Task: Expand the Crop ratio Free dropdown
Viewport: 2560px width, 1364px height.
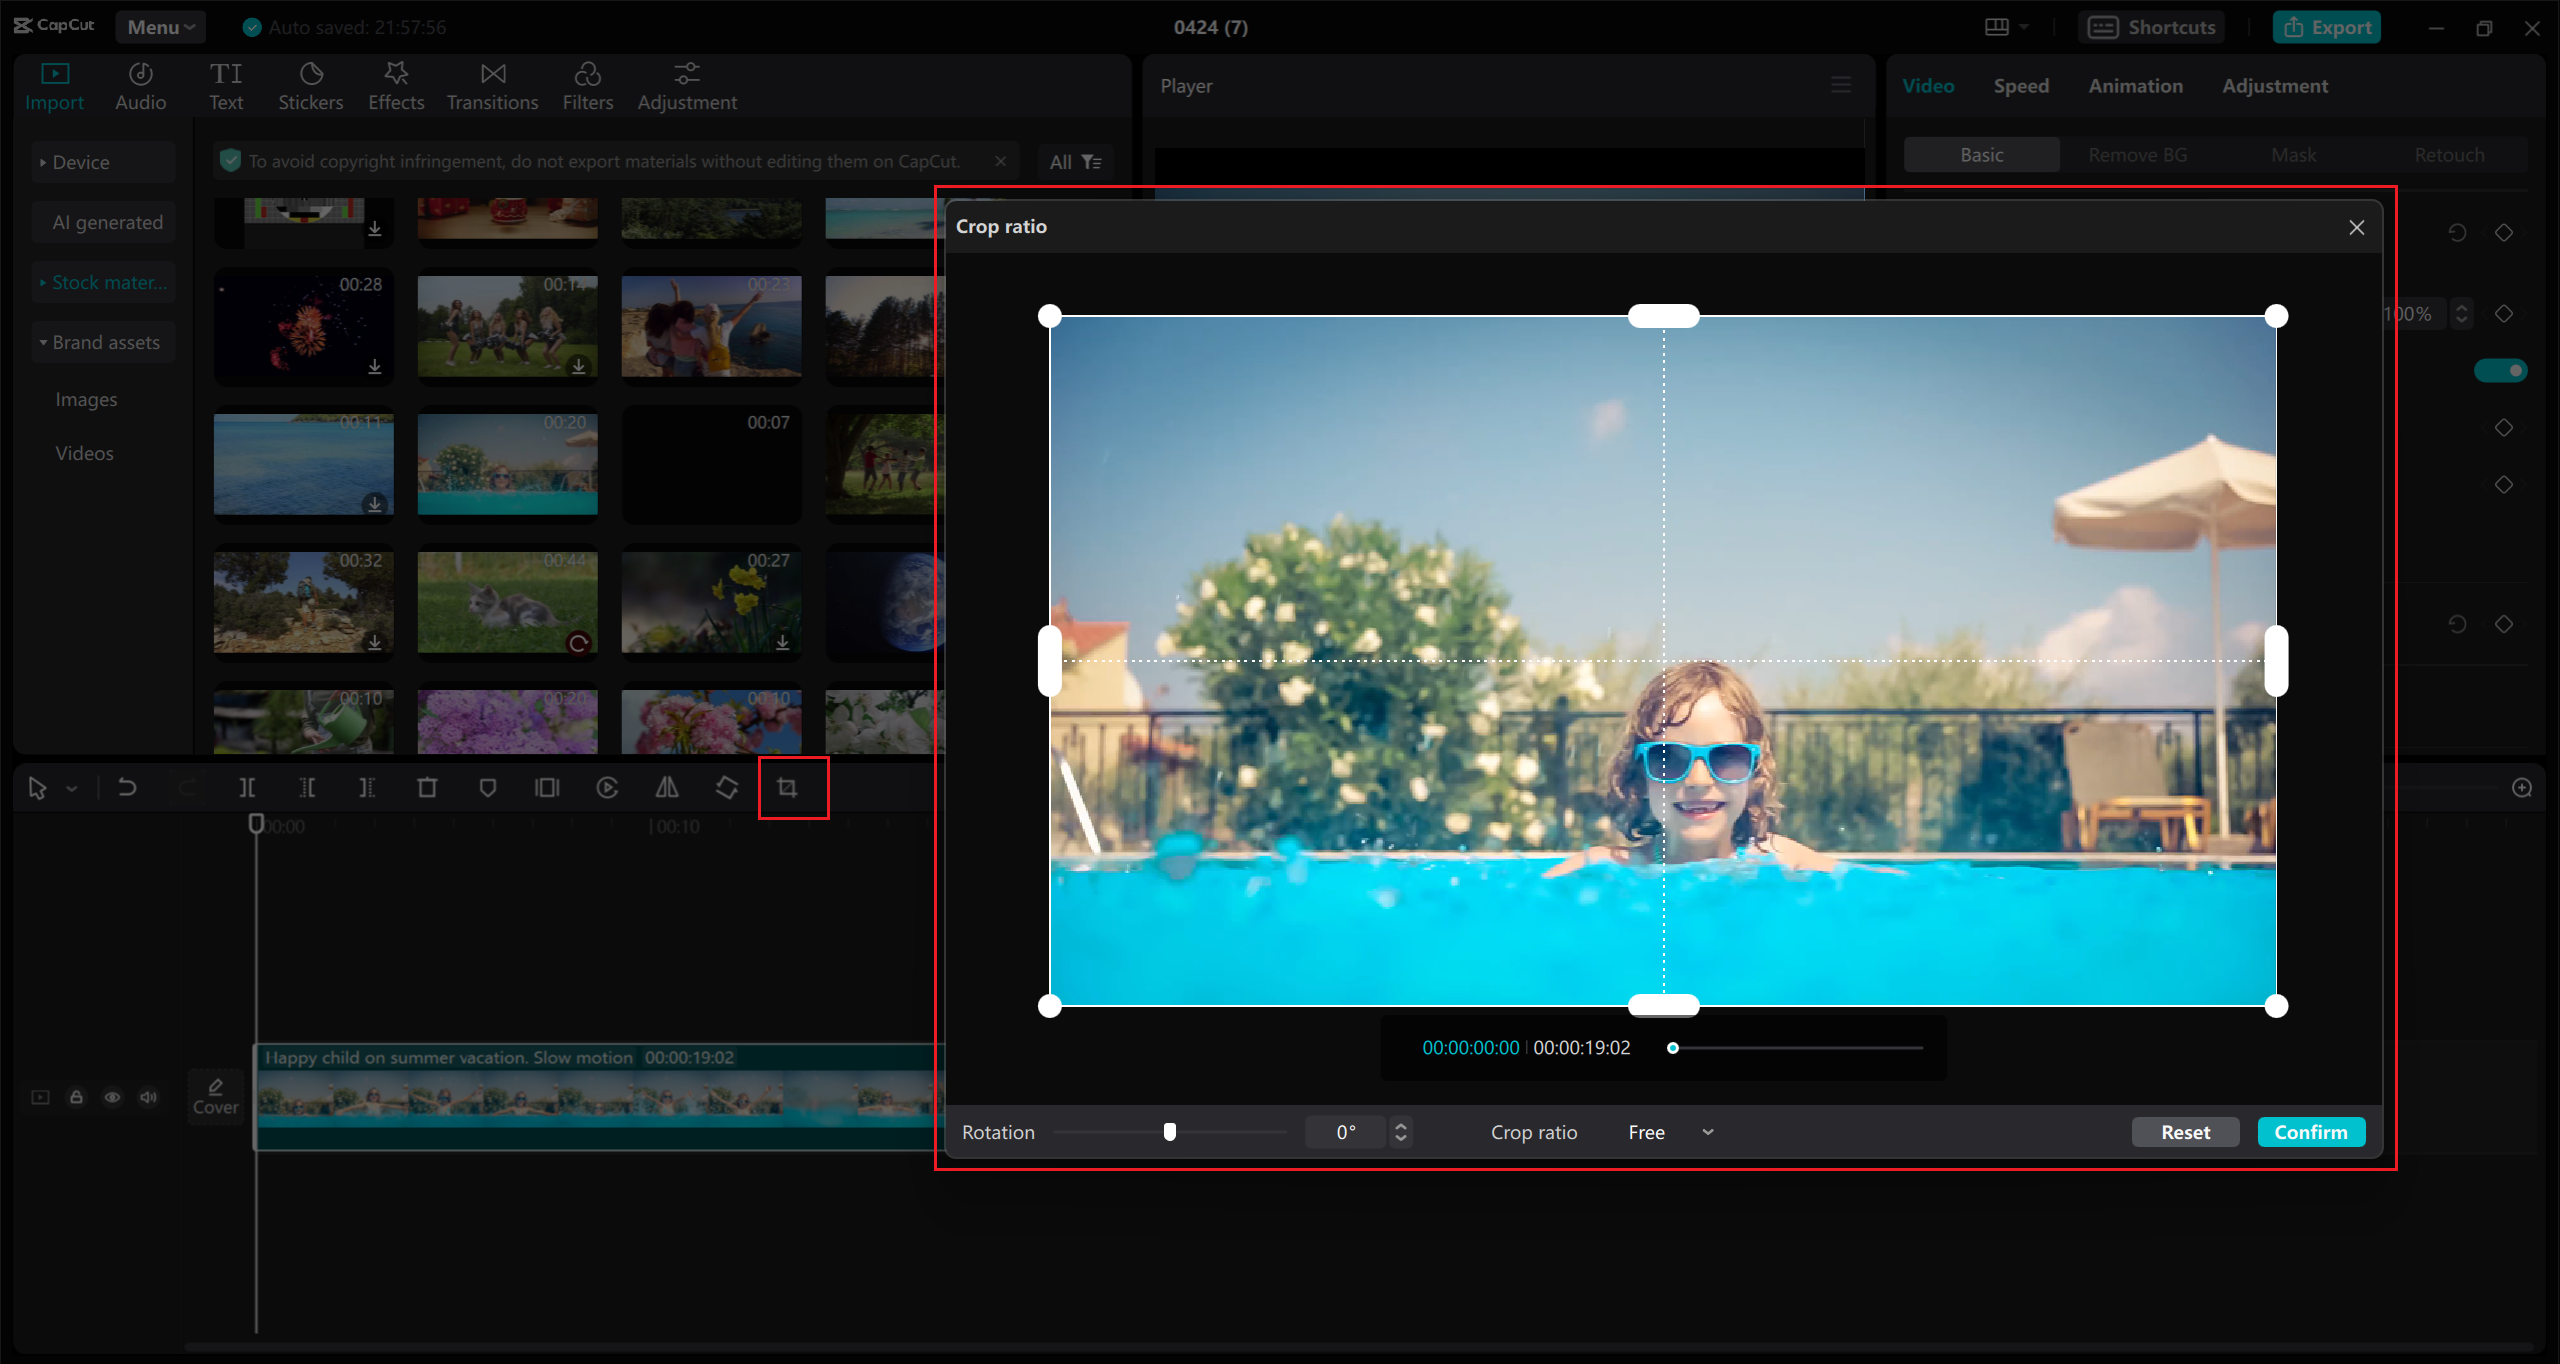Action: click(x=1708, y=1132)
